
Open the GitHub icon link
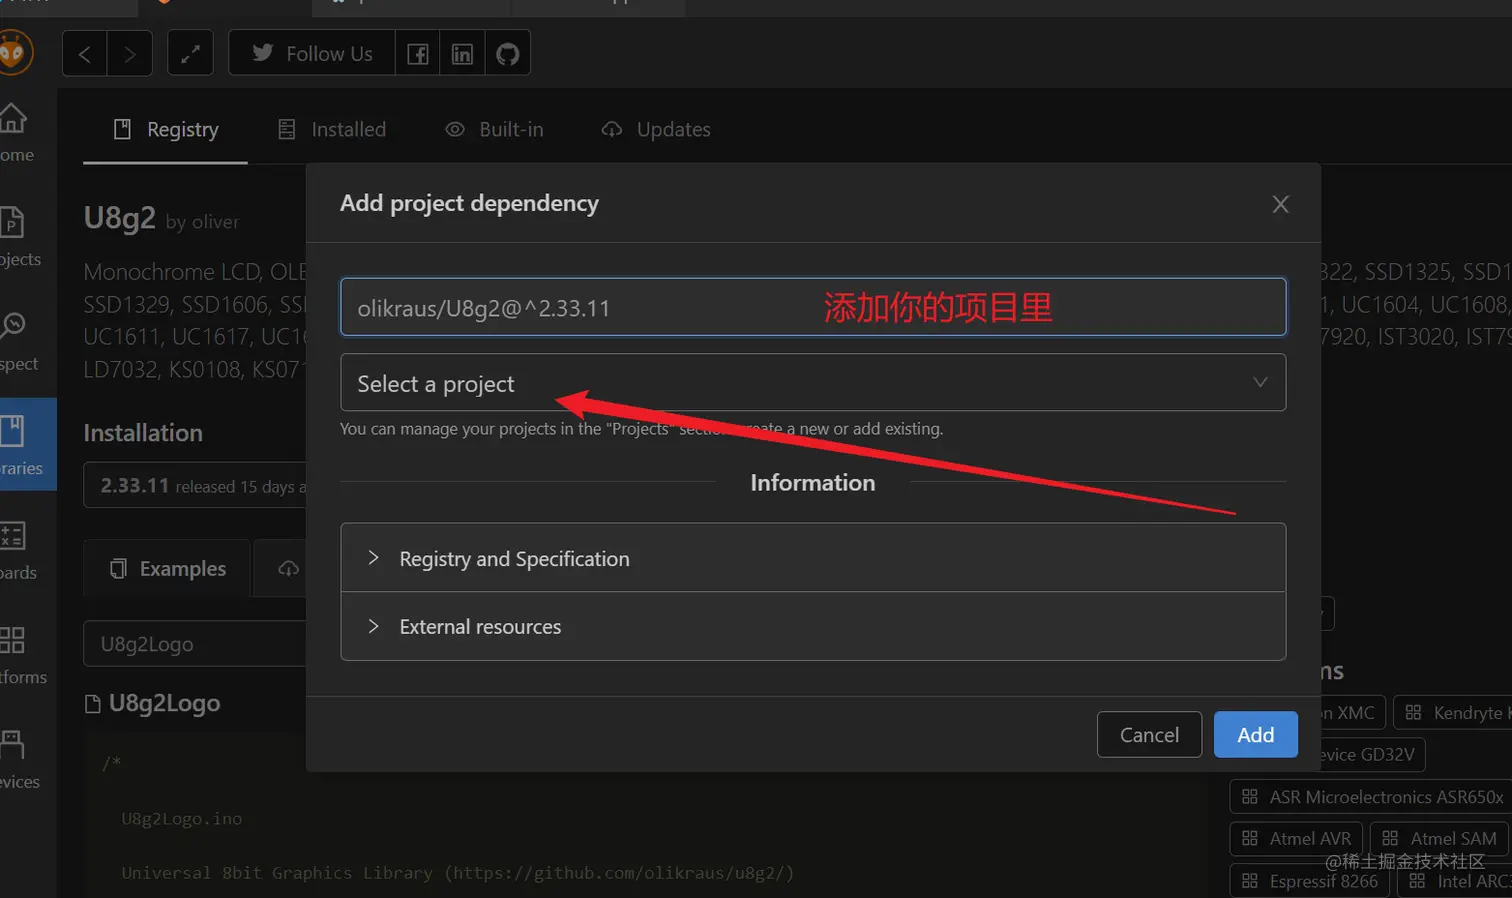coord(508,54)
